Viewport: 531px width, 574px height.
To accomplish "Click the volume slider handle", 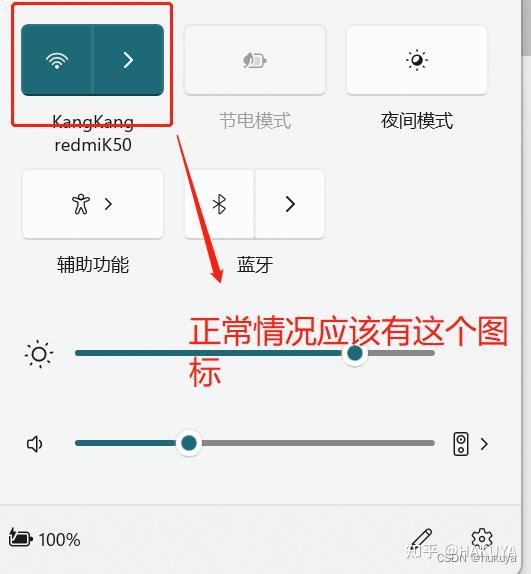I will [x=188, y=443].
